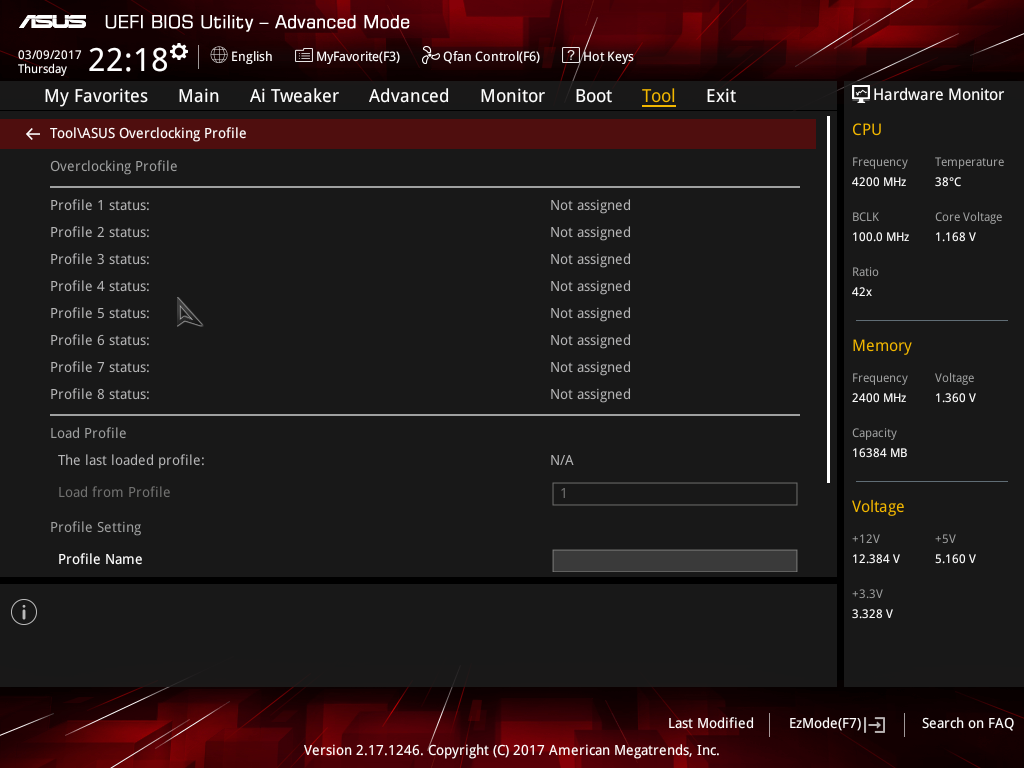
Task: Select the Tool tab
Action: tap(658, 96)
